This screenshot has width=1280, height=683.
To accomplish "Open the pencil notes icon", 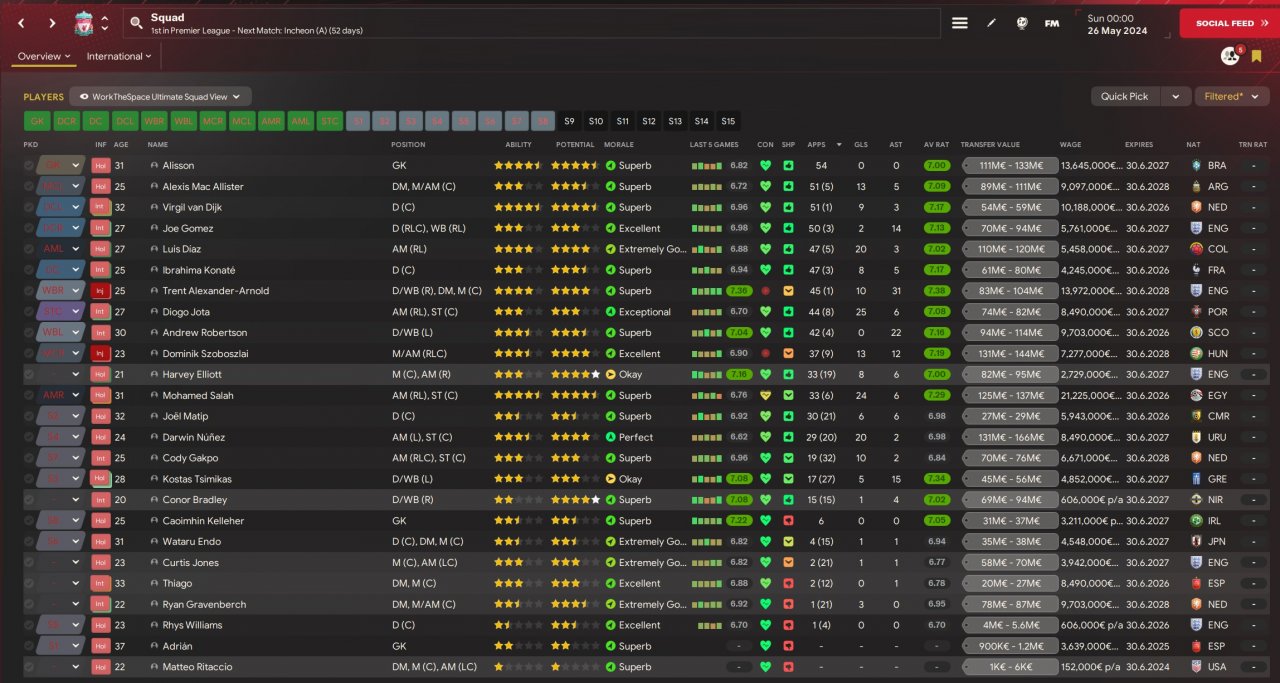I will (991, 23).
